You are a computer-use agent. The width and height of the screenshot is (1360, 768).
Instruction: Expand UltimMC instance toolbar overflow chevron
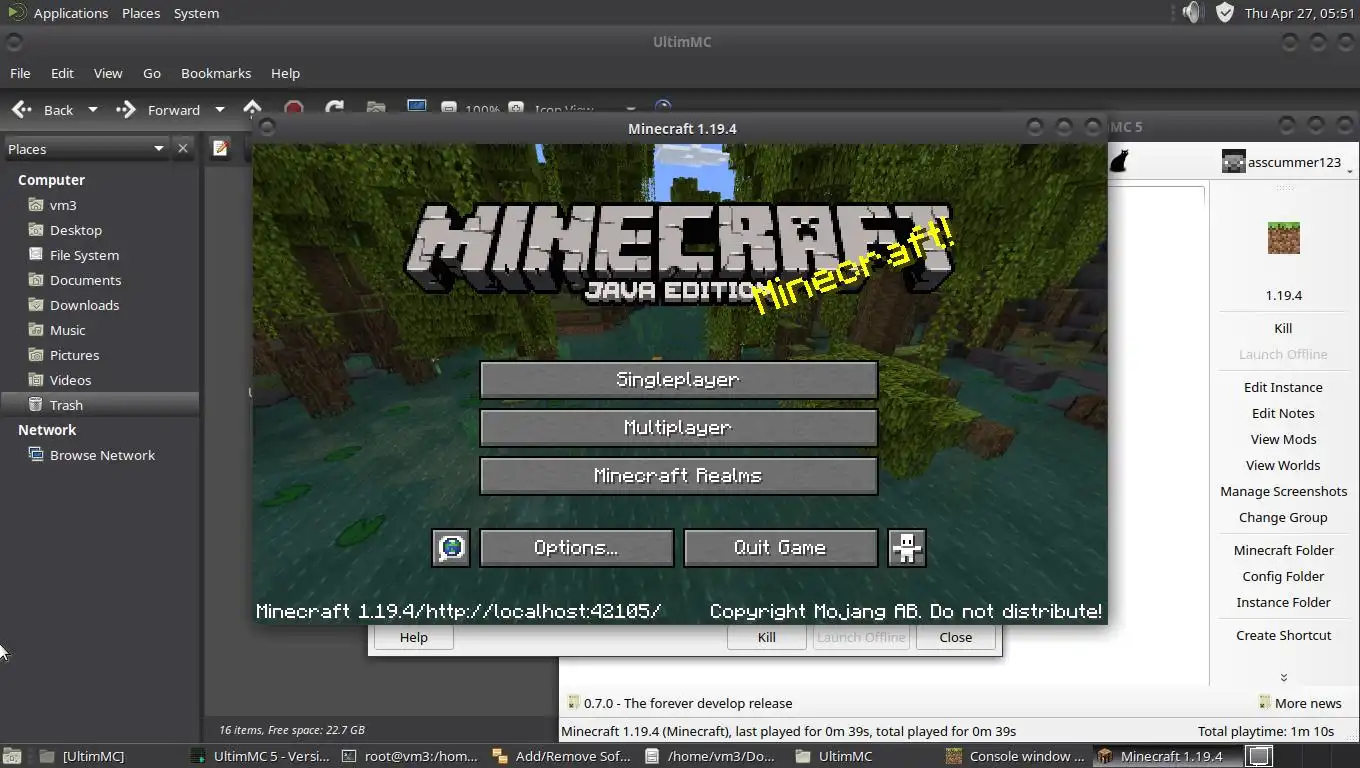click(1283, 677)
